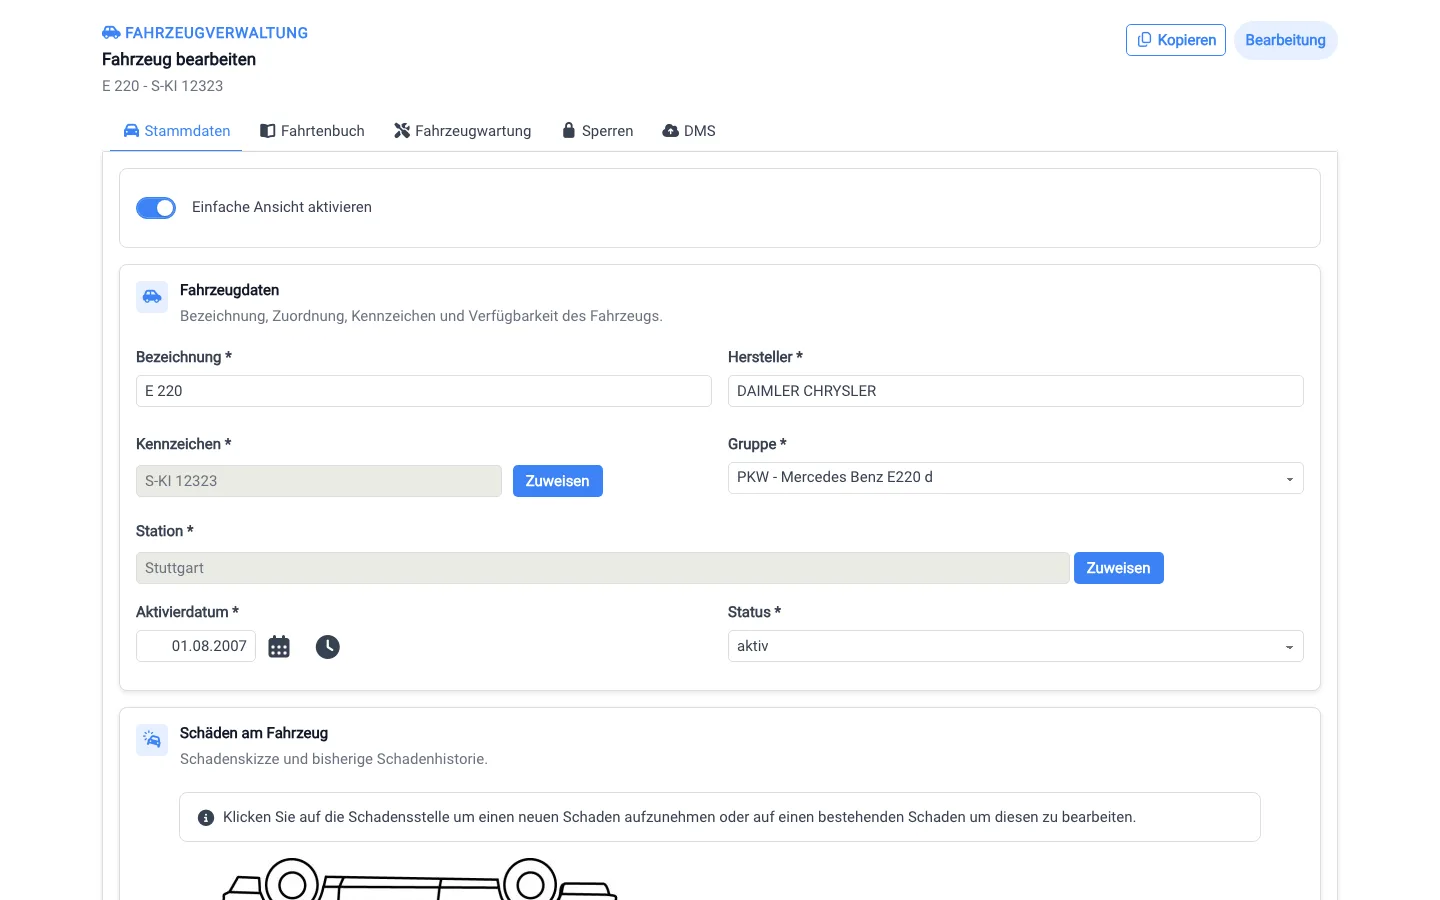Click the vehicle damage sketch
1440x900 pixels.
(420, 879)
